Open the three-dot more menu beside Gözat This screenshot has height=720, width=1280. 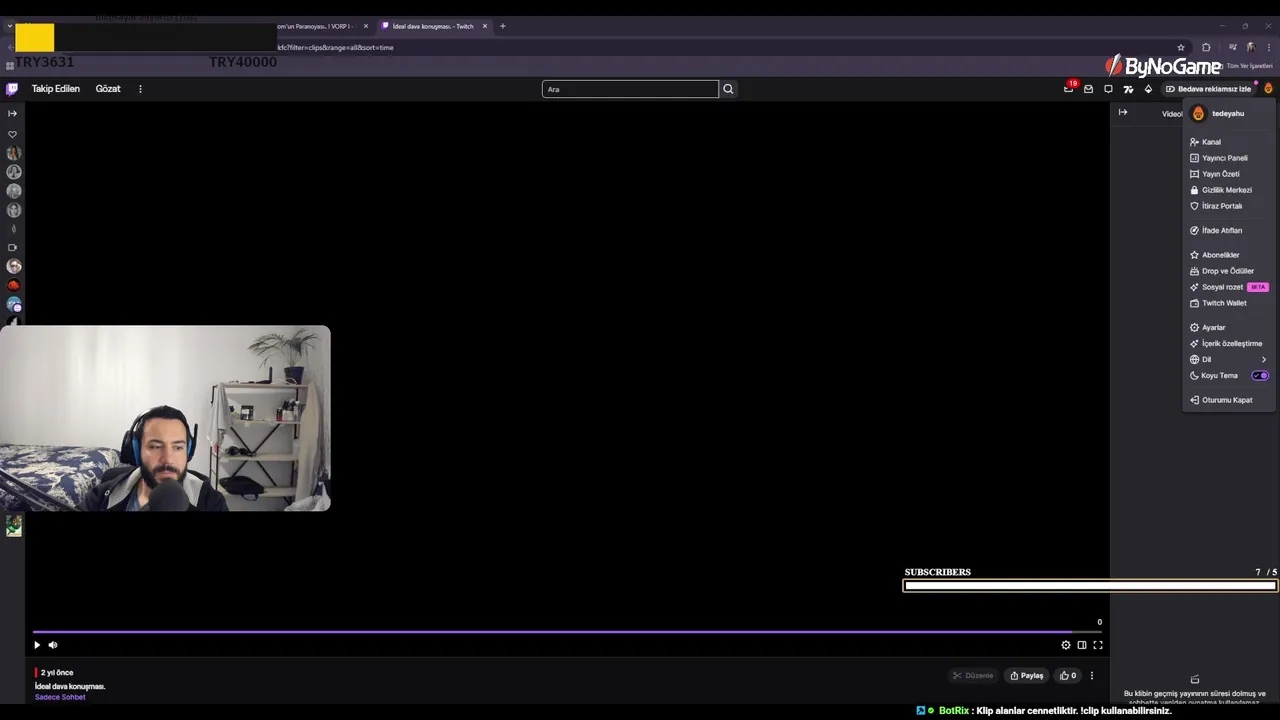(140, 89)
